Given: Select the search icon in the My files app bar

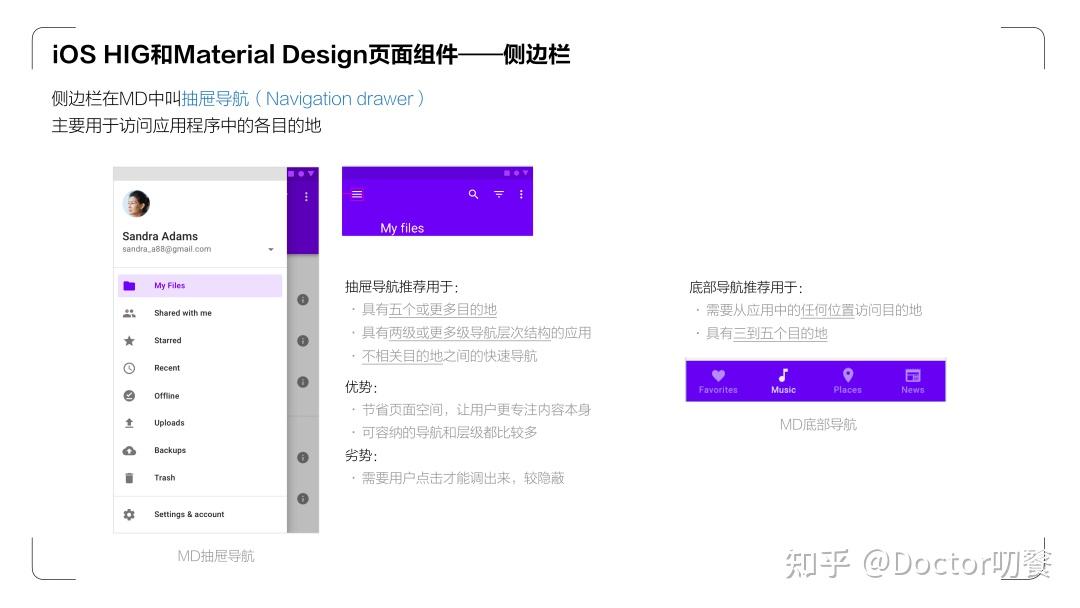Looking at the screenshot, I should (x=473, y=195).
